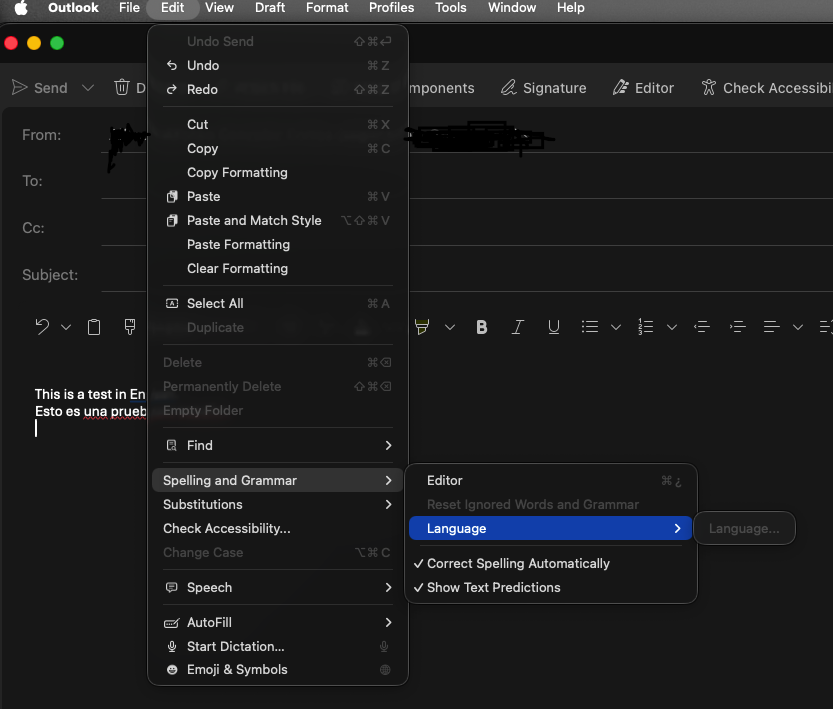
Task: Choose Copy Formatting
Action: 277,173
